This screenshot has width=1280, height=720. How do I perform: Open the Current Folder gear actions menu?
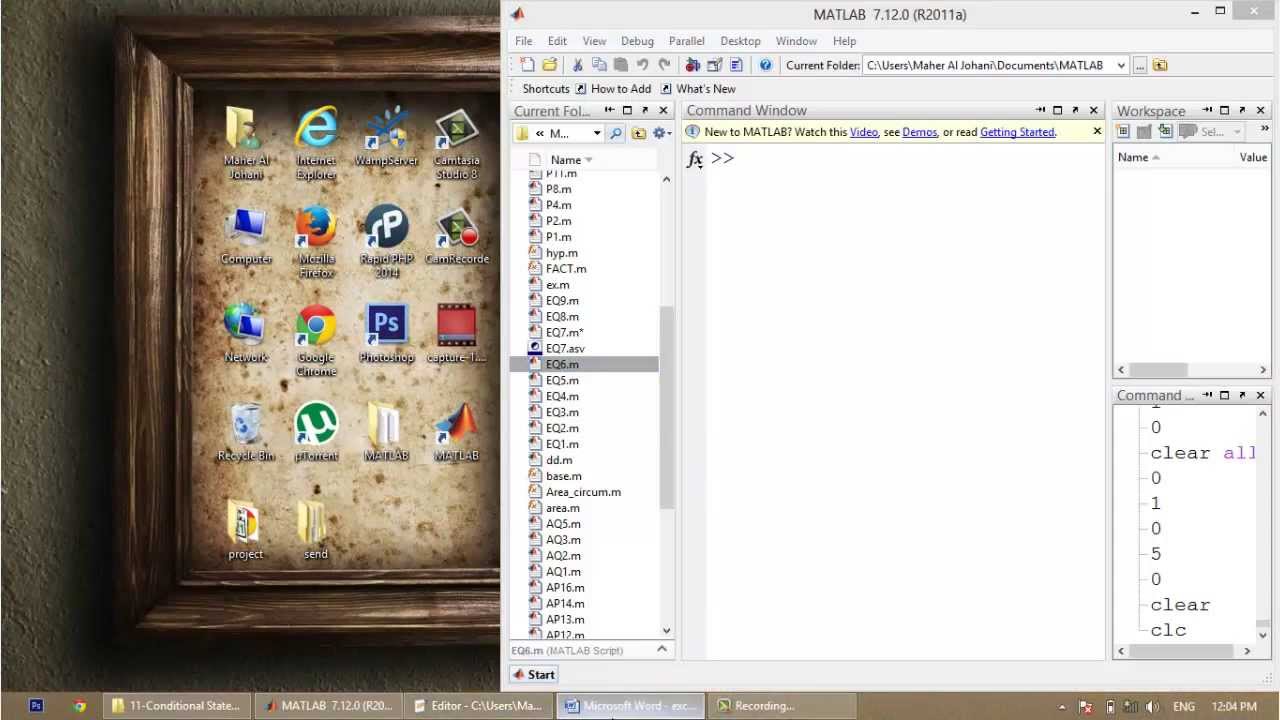[661, 133]
